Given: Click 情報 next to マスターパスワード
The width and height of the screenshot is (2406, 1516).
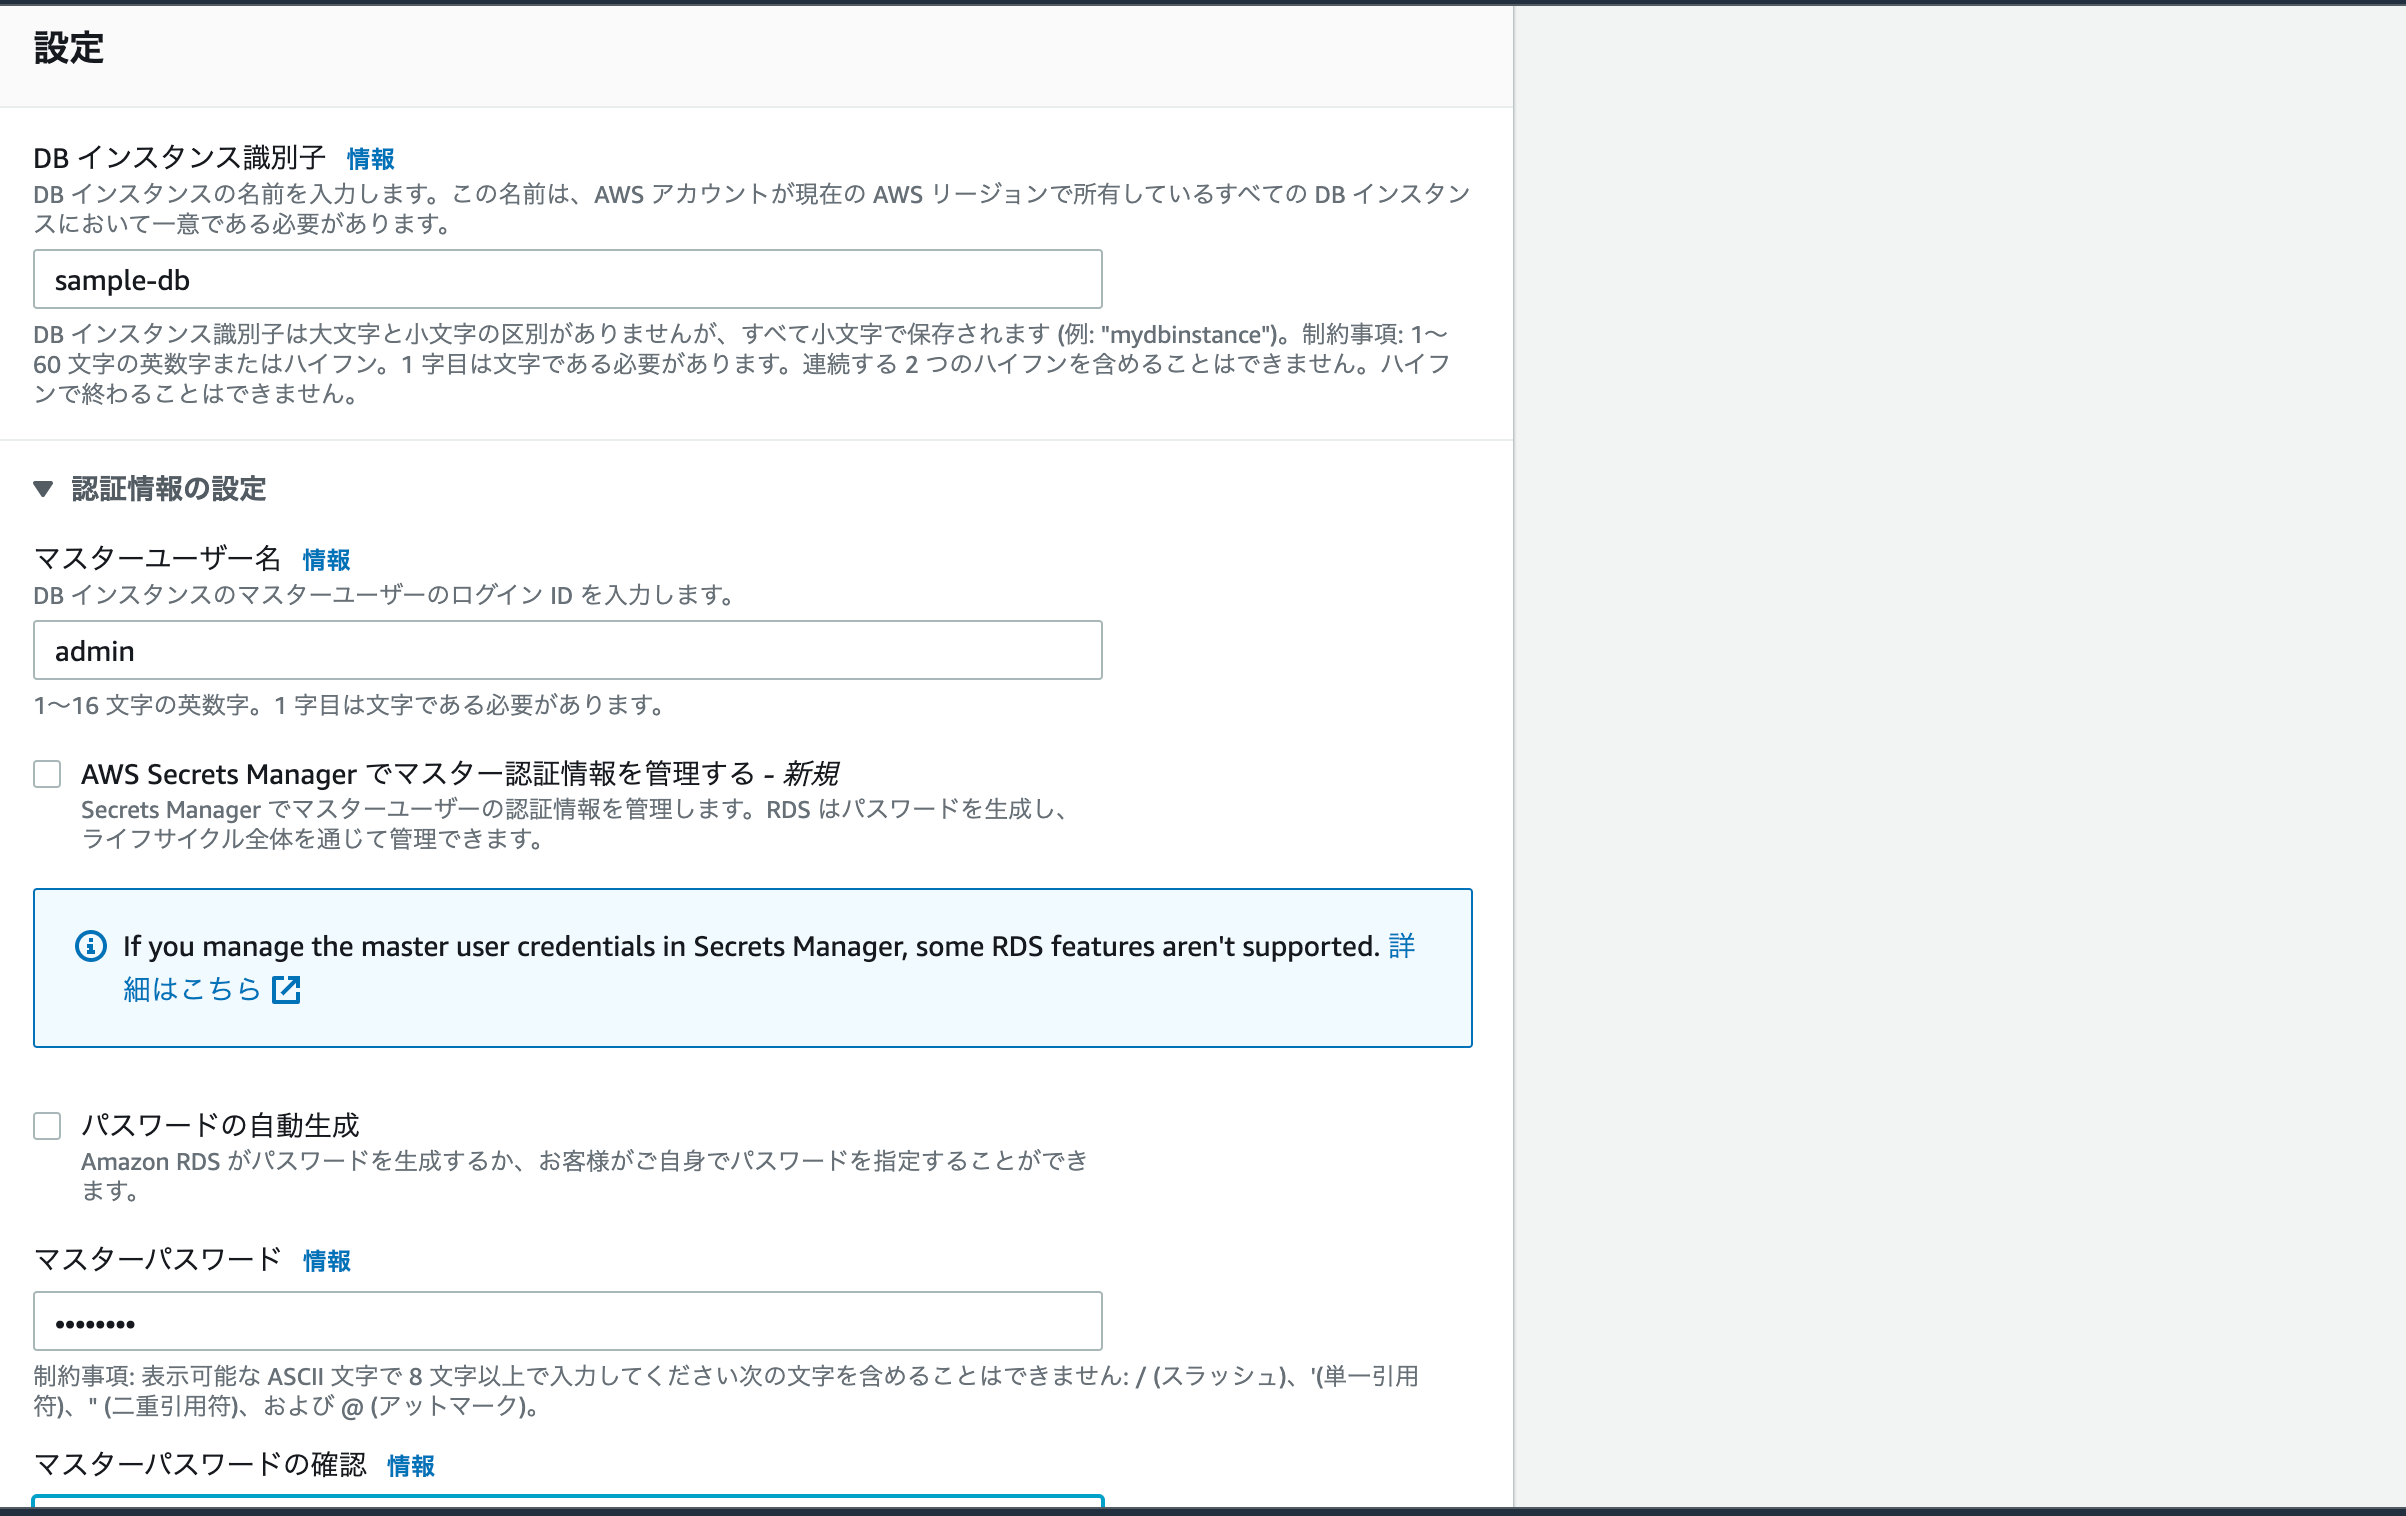Looking at the screenshot, I should coord(325,1261).
